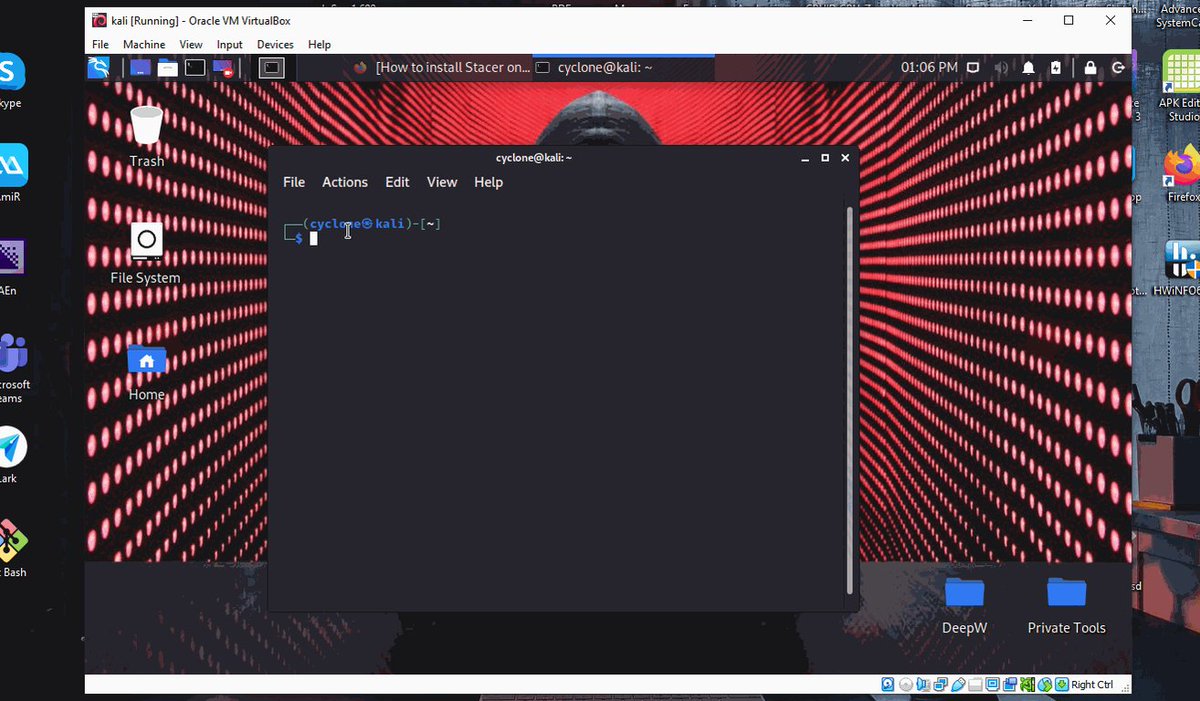Open VirtualBox Help menu

319,45
